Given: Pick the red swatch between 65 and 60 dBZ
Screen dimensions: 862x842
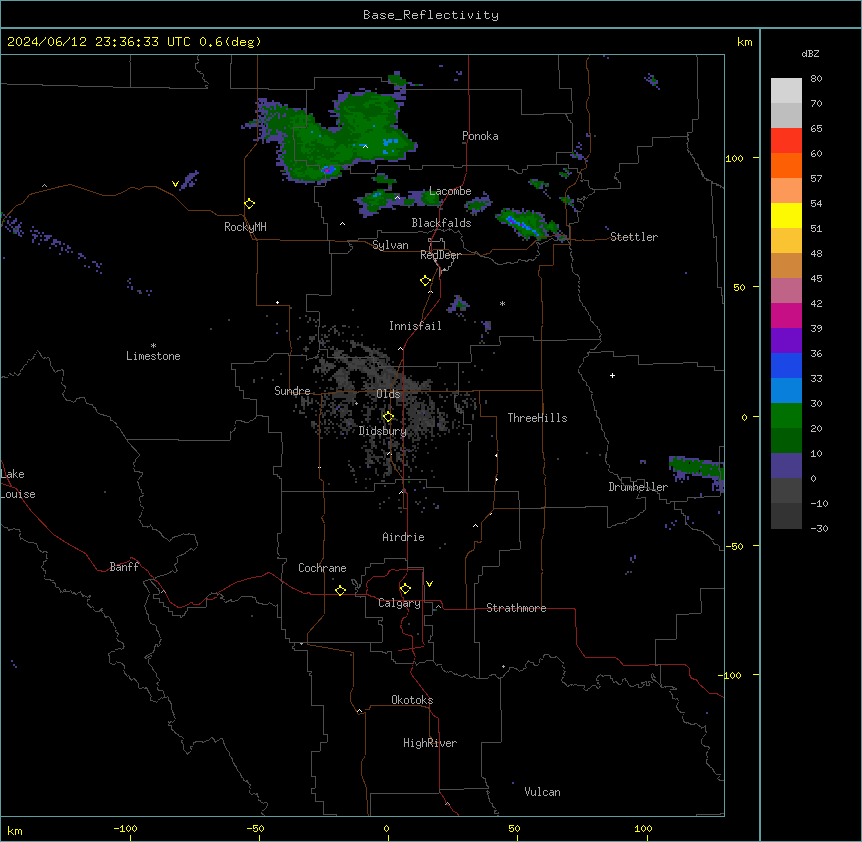Looking at the screenshot, I should [786, 141].
